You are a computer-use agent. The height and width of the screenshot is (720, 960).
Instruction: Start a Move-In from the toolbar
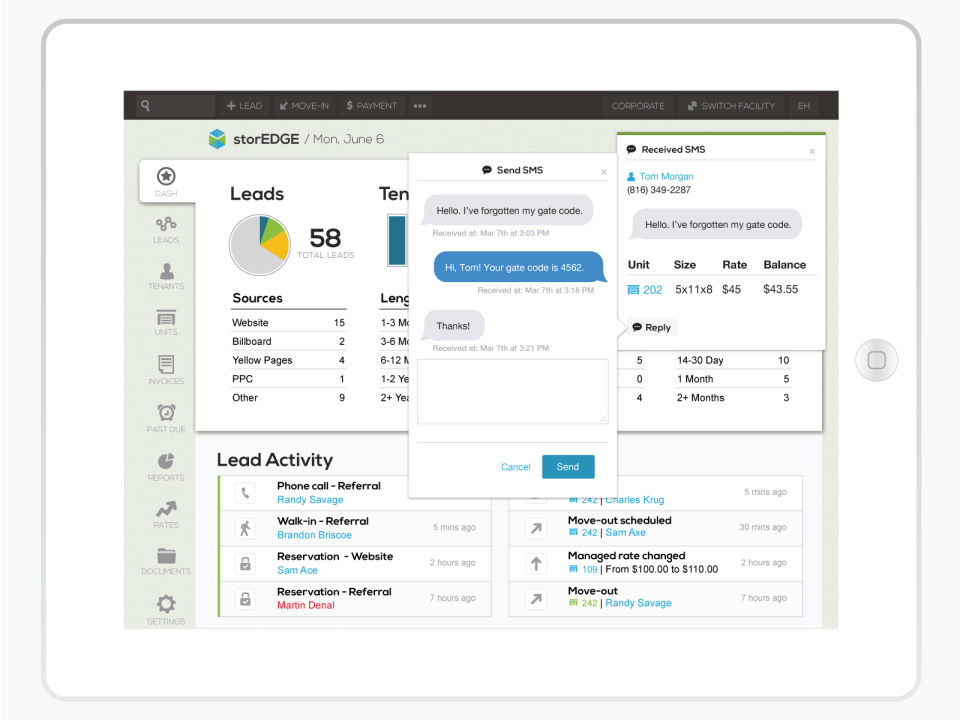pos(304,105)
